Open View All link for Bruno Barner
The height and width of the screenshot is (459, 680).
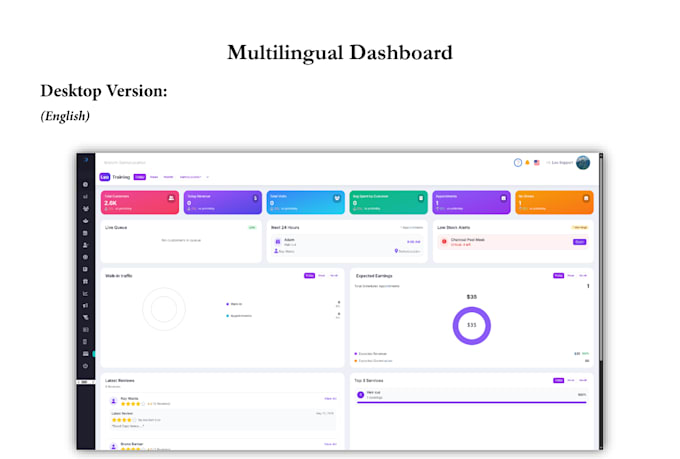click(x=330, y=444)
